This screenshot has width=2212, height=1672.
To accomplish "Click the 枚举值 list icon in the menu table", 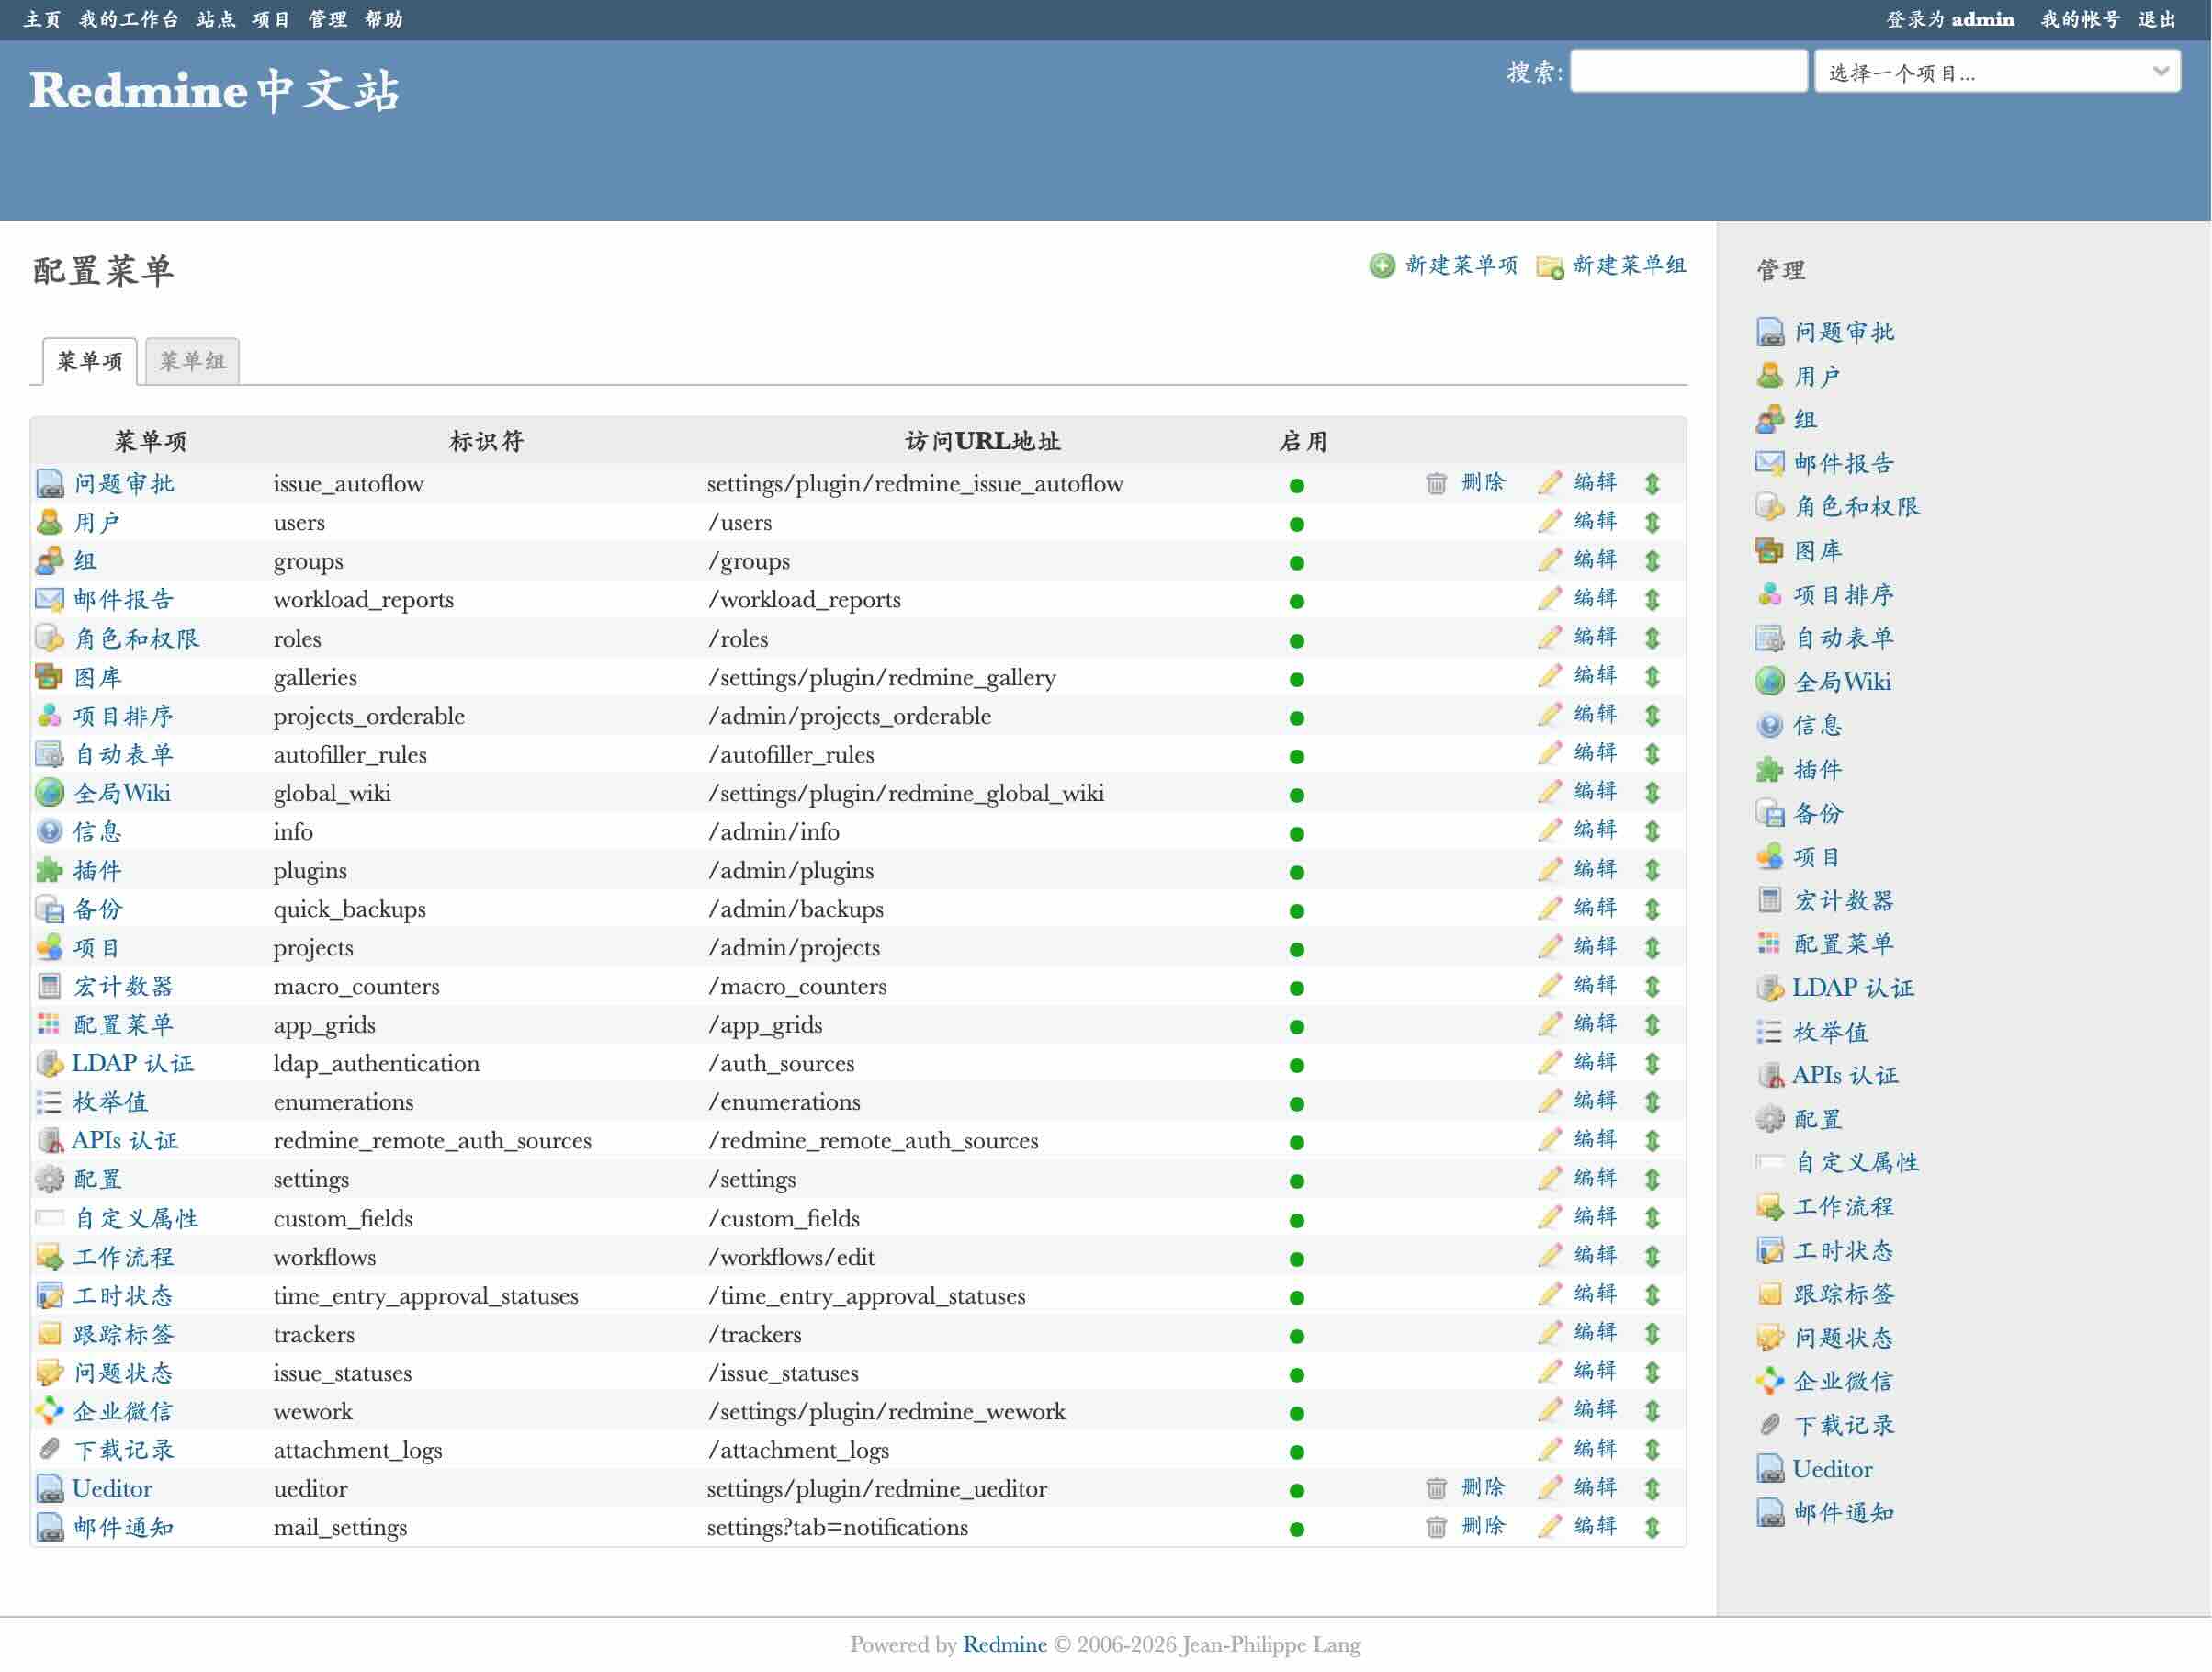I will (49, 1102).
